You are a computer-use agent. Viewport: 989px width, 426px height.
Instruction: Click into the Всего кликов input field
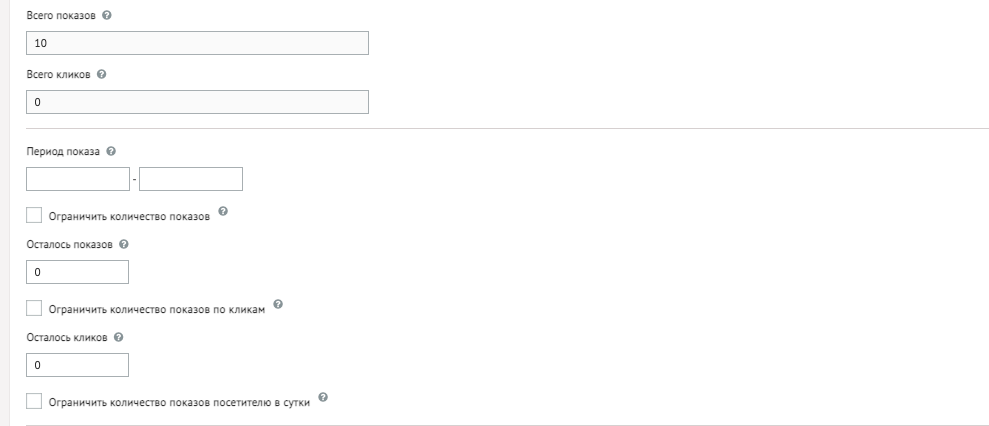click(x=197, y=102)
